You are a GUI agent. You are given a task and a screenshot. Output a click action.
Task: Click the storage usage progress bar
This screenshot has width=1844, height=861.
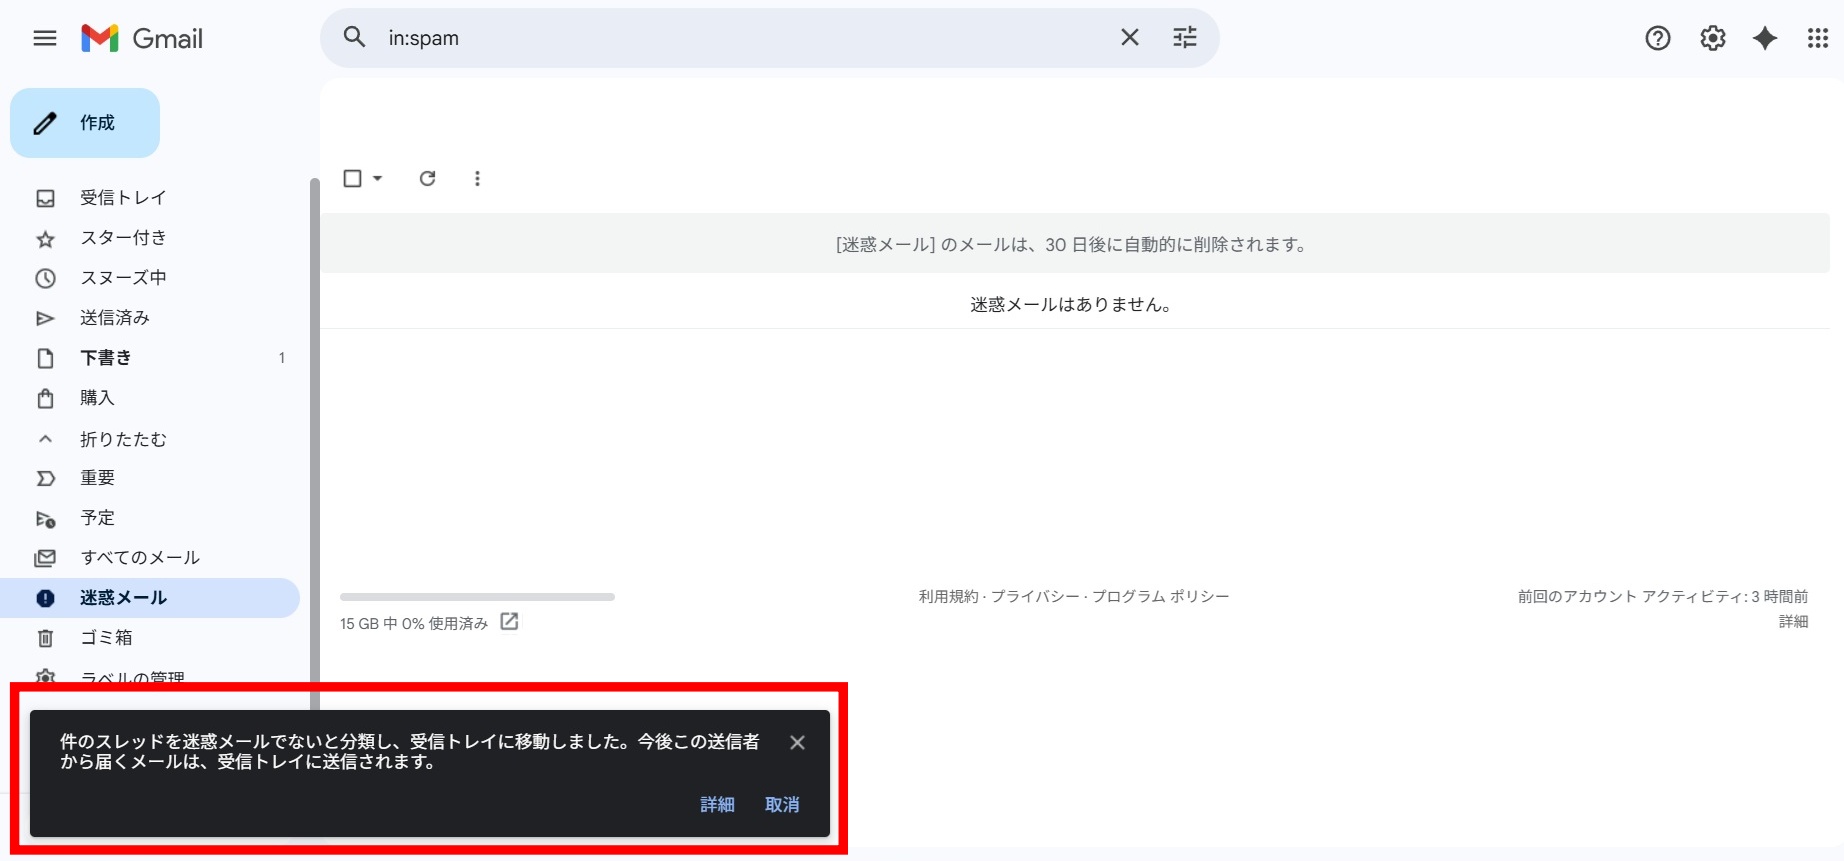point(477,597)
